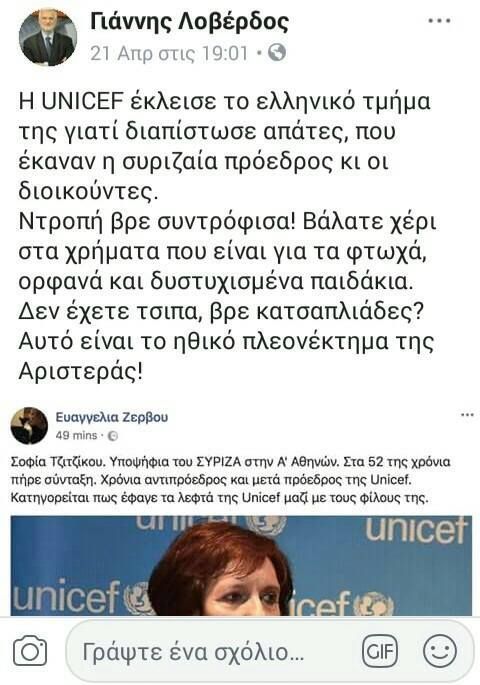Viewport: 480px width, 685px height.
Task: Open Γιάννης Λοβέρδος profile picture
Action: tap(48, 37)
